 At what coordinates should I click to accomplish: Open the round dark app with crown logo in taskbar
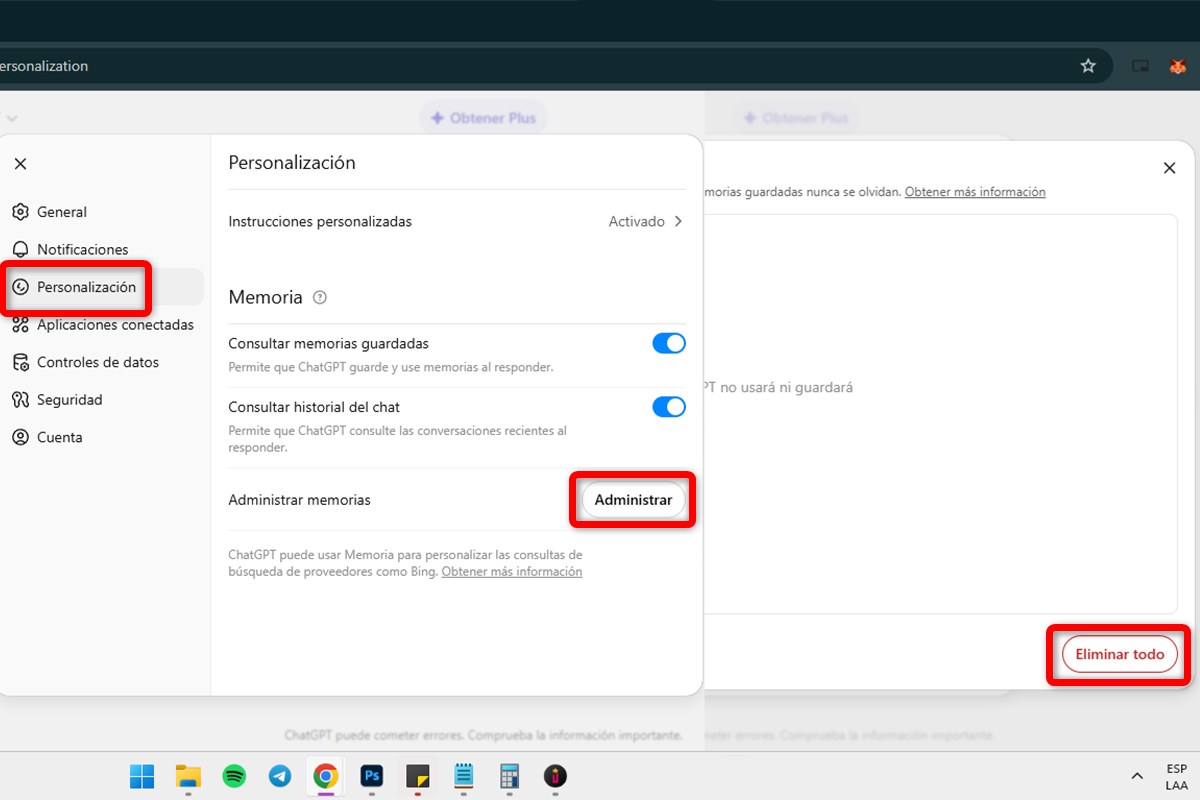coord(555,776)
